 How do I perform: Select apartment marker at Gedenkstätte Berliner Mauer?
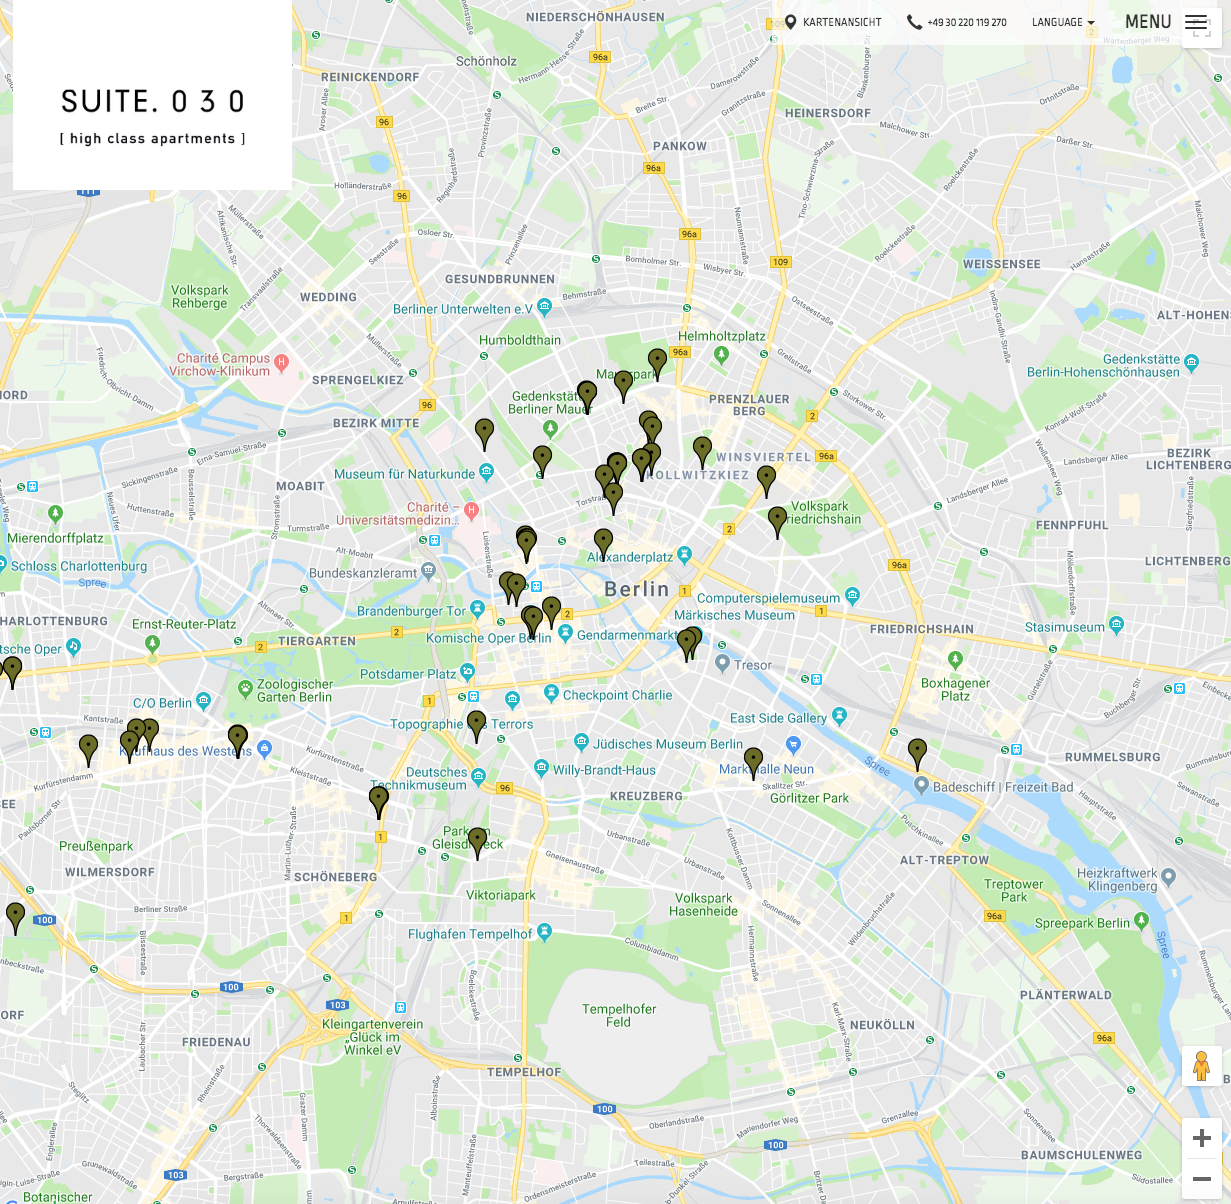(587, 396)
